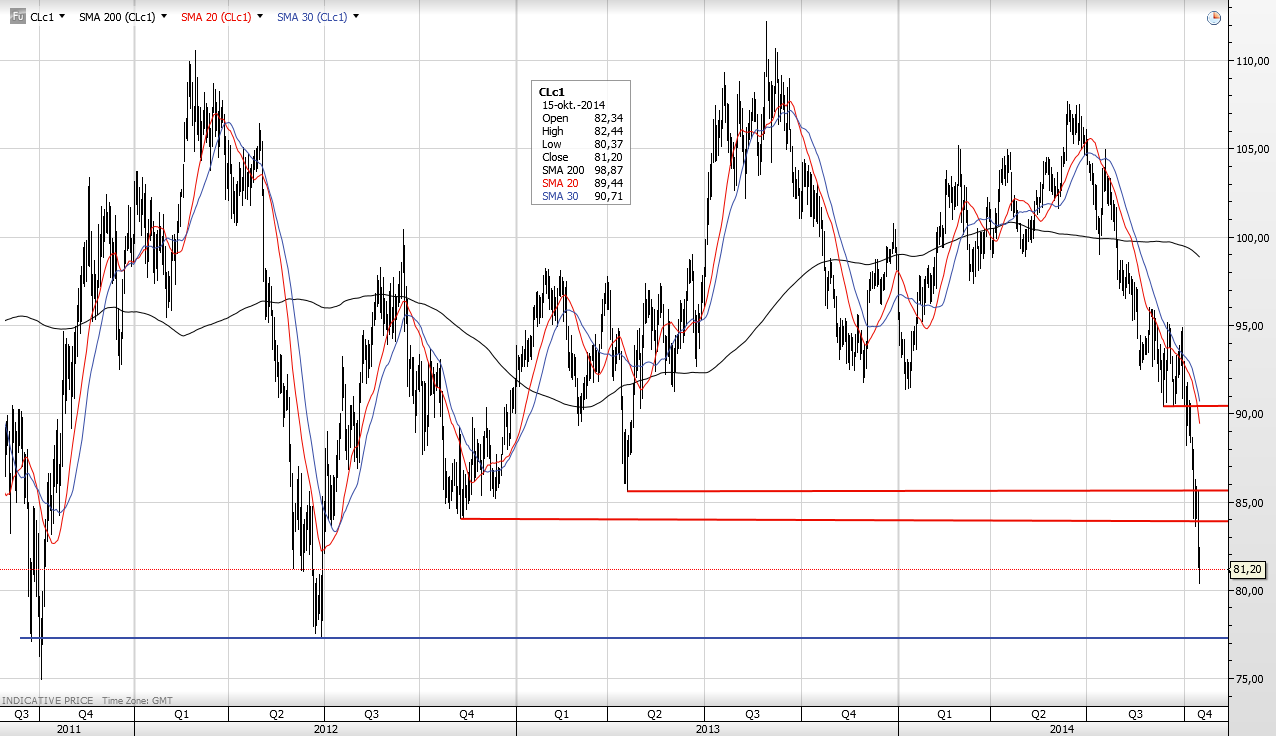Click the 2013 year label on time axis
Viewport: 1276px width, 736px height.
[x=707, y=729]
